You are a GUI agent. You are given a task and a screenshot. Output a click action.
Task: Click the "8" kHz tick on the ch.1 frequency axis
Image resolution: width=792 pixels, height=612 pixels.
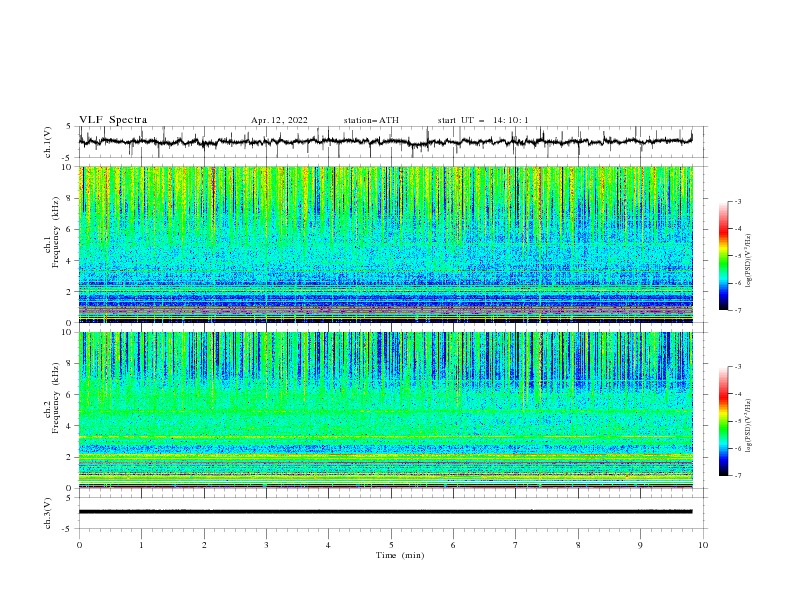(x=70, y=198)
